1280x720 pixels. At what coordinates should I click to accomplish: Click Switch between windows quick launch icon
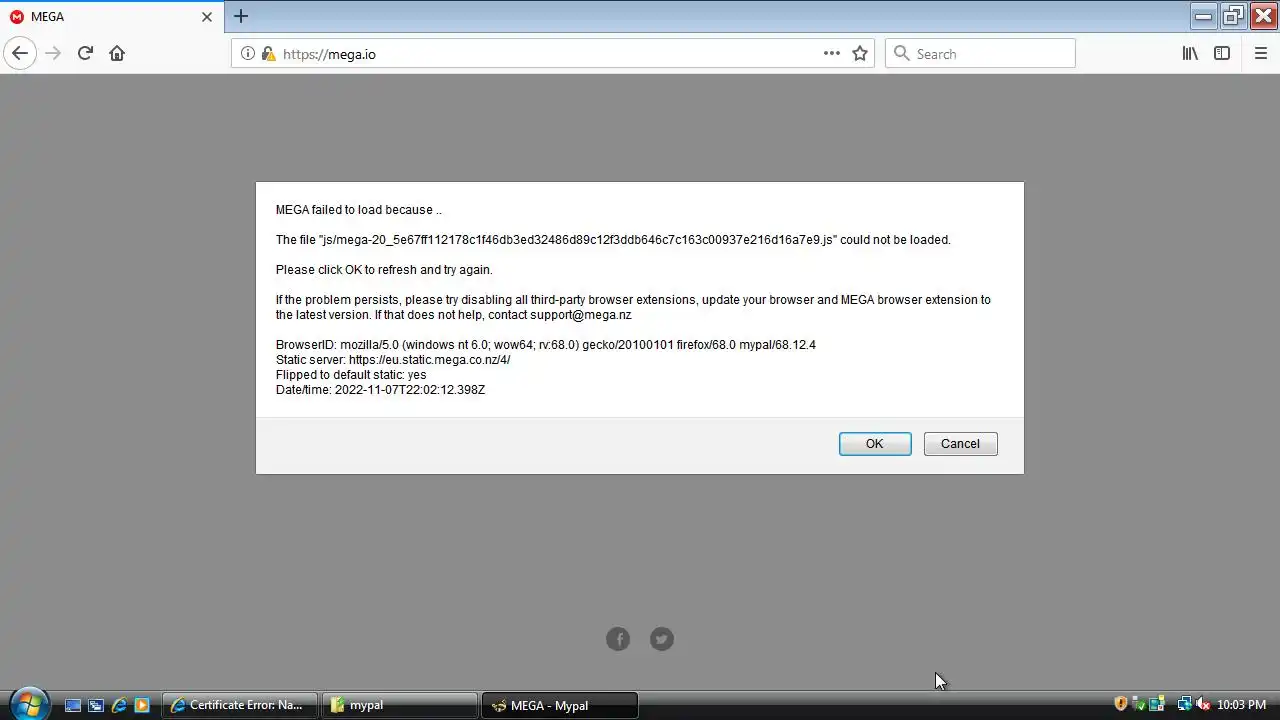click(x=96, y=705)
